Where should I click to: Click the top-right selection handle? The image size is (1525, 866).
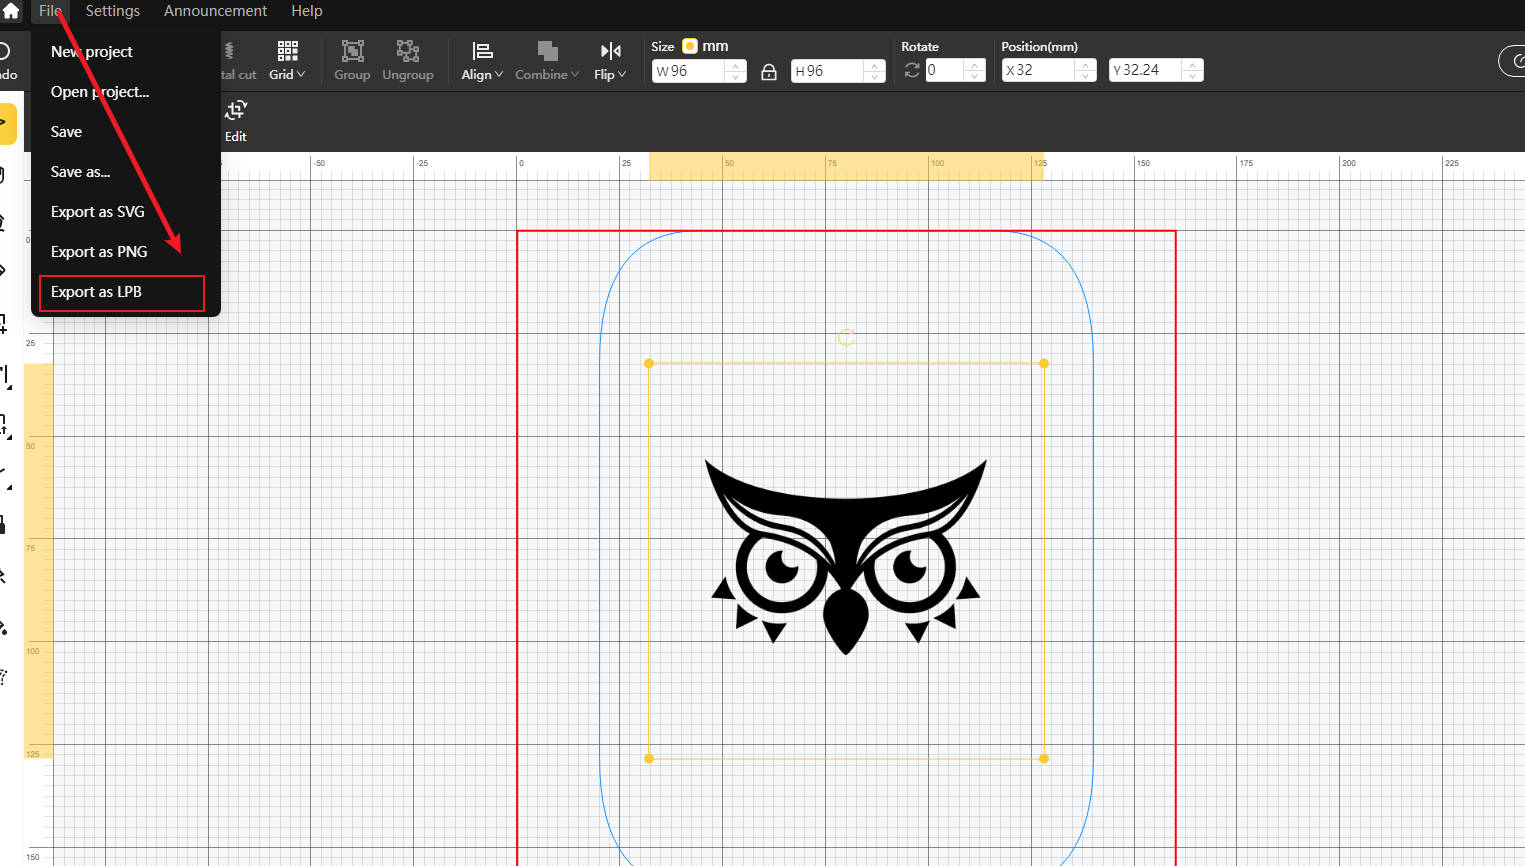tap(1044, 363)
